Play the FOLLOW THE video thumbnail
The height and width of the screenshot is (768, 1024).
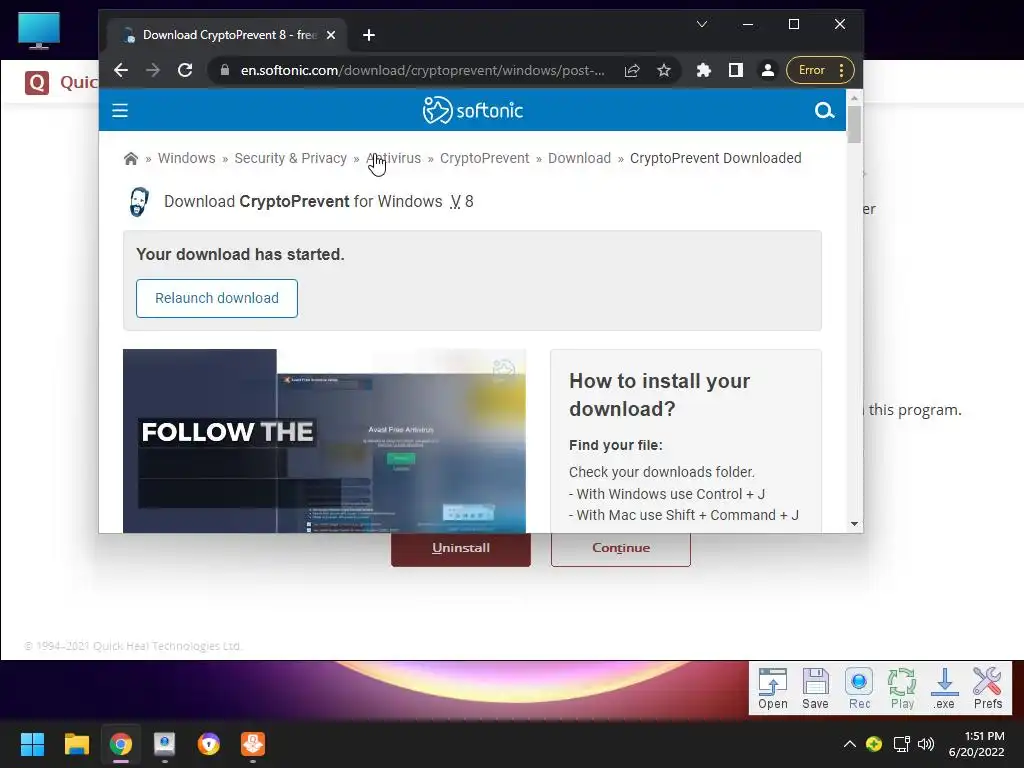(x=324, y=441)
